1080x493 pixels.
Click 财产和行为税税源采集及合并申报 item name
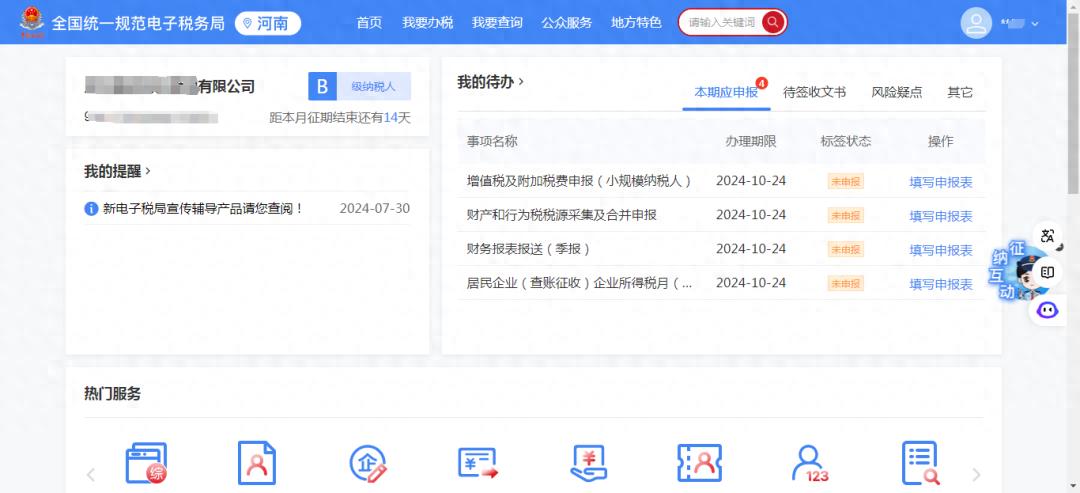pyautogui.click(x=562, y=215)
